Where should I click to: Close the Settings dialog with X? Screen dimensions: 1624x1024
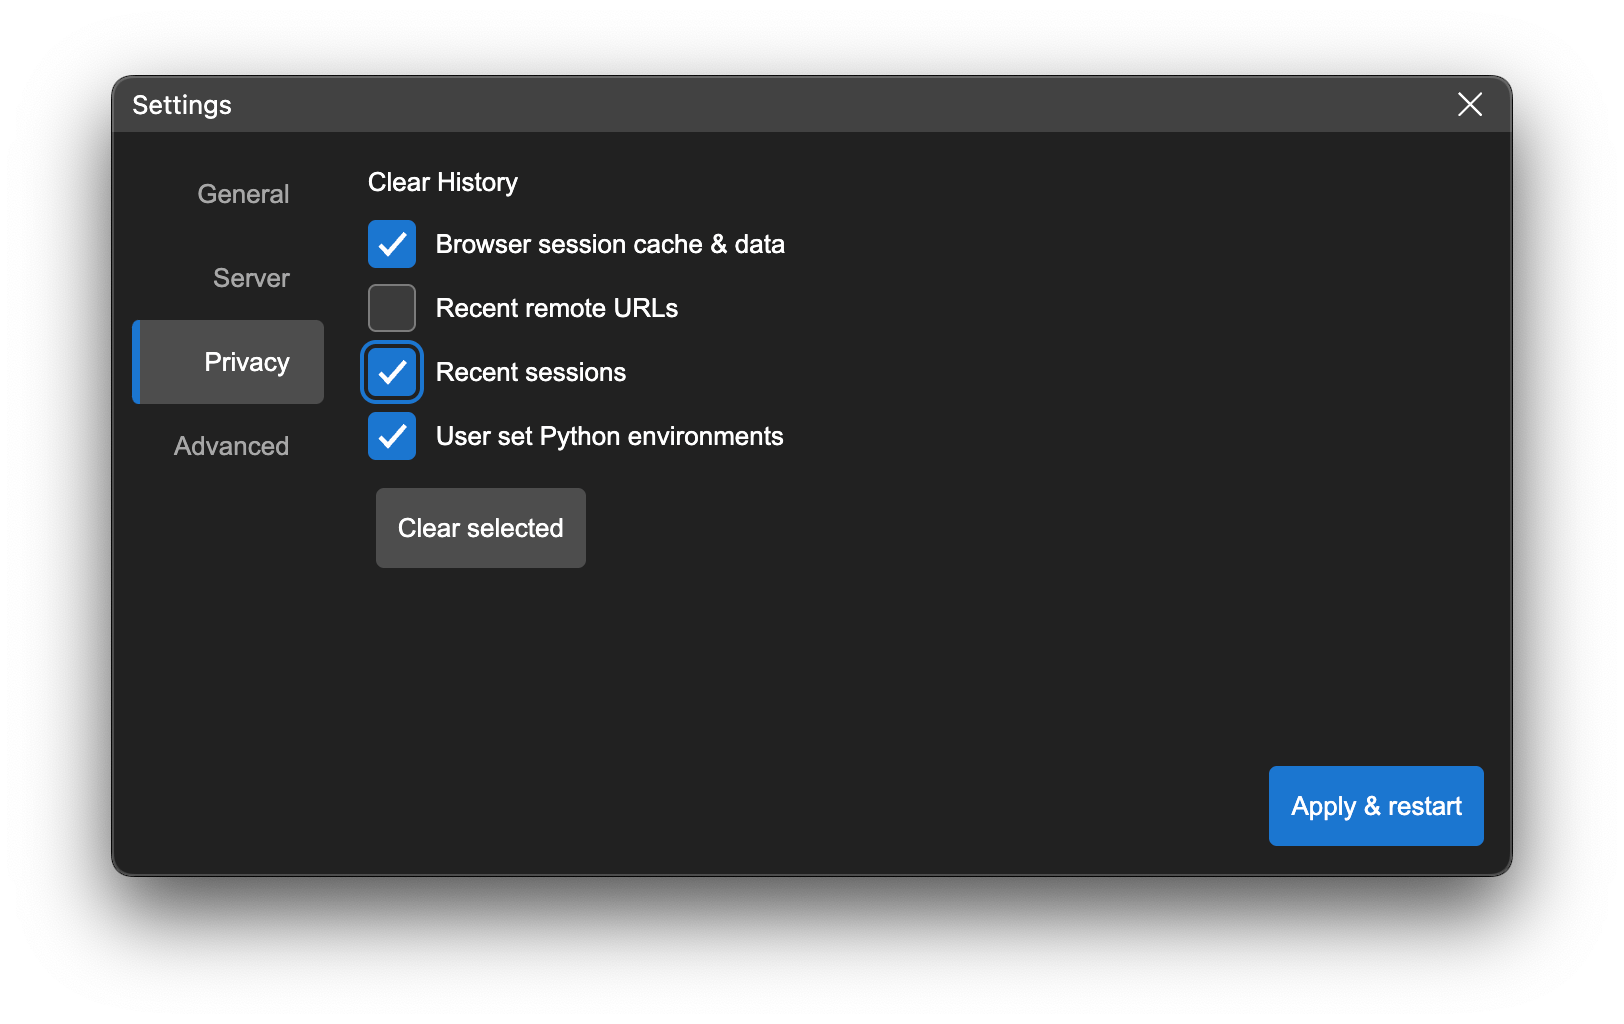point(1469,104)
